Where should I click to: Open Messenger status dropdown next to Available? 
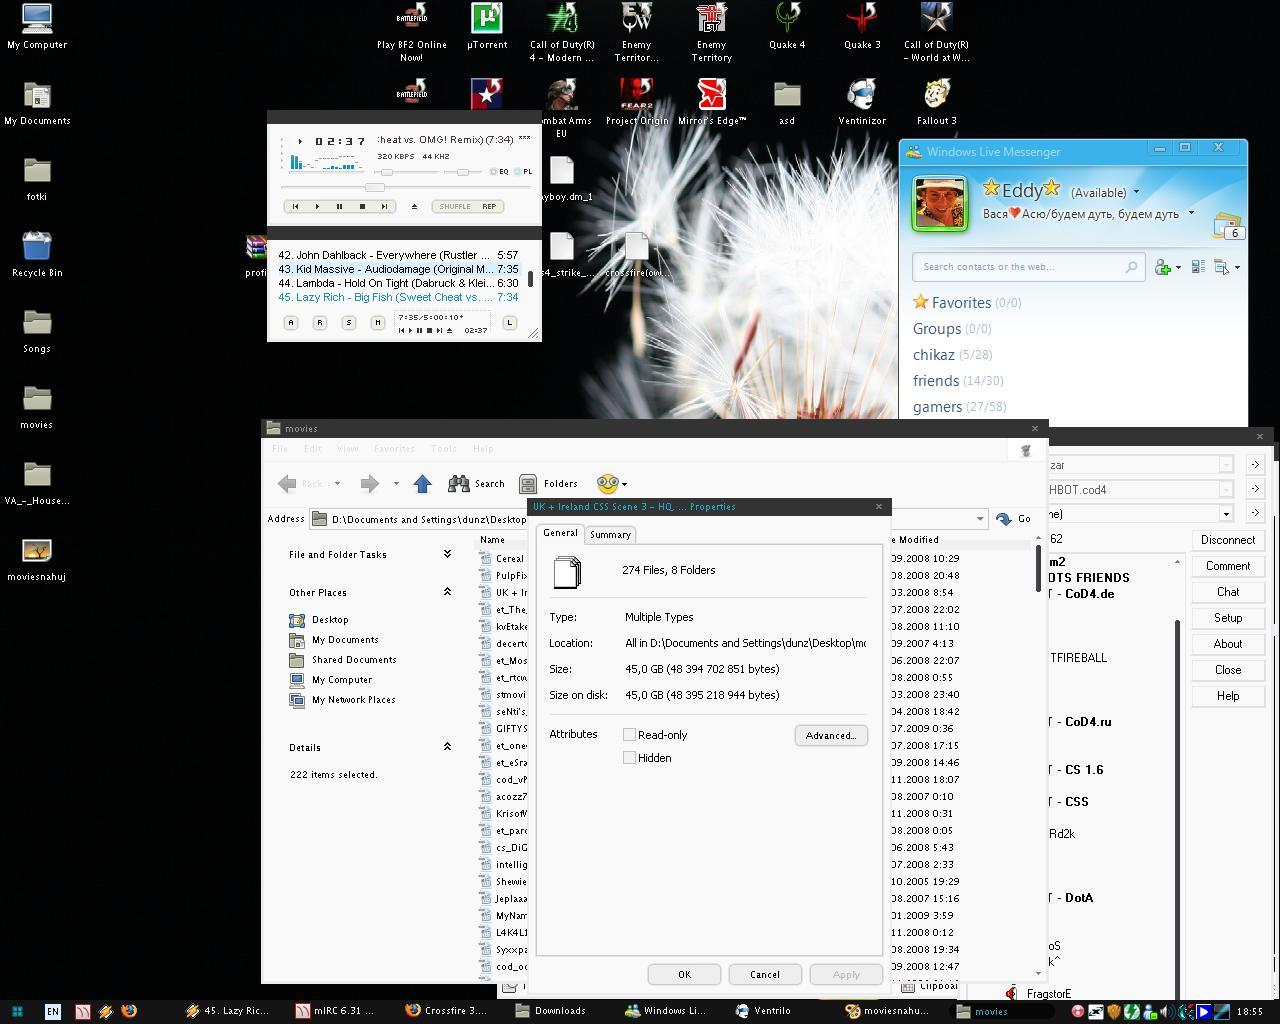point(1136,192)
